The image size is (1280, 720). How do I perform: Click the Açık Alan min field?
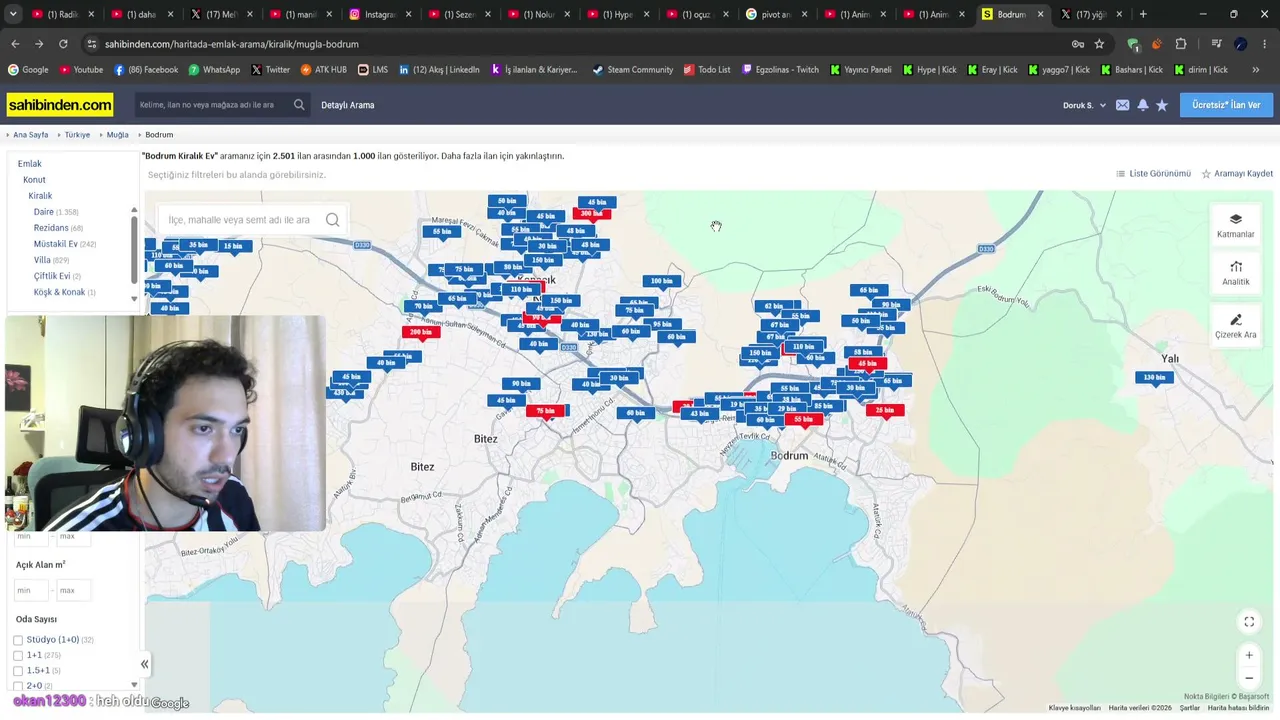(30, 591)
